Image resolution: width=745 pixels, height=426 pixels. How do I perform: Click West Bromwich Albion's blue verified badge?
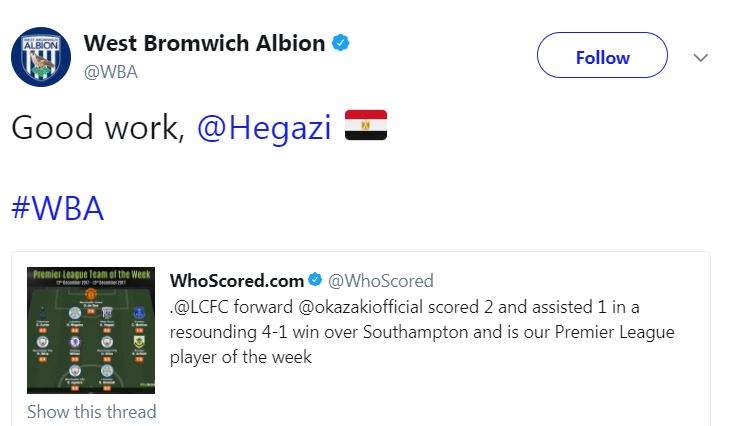(341, 43)
